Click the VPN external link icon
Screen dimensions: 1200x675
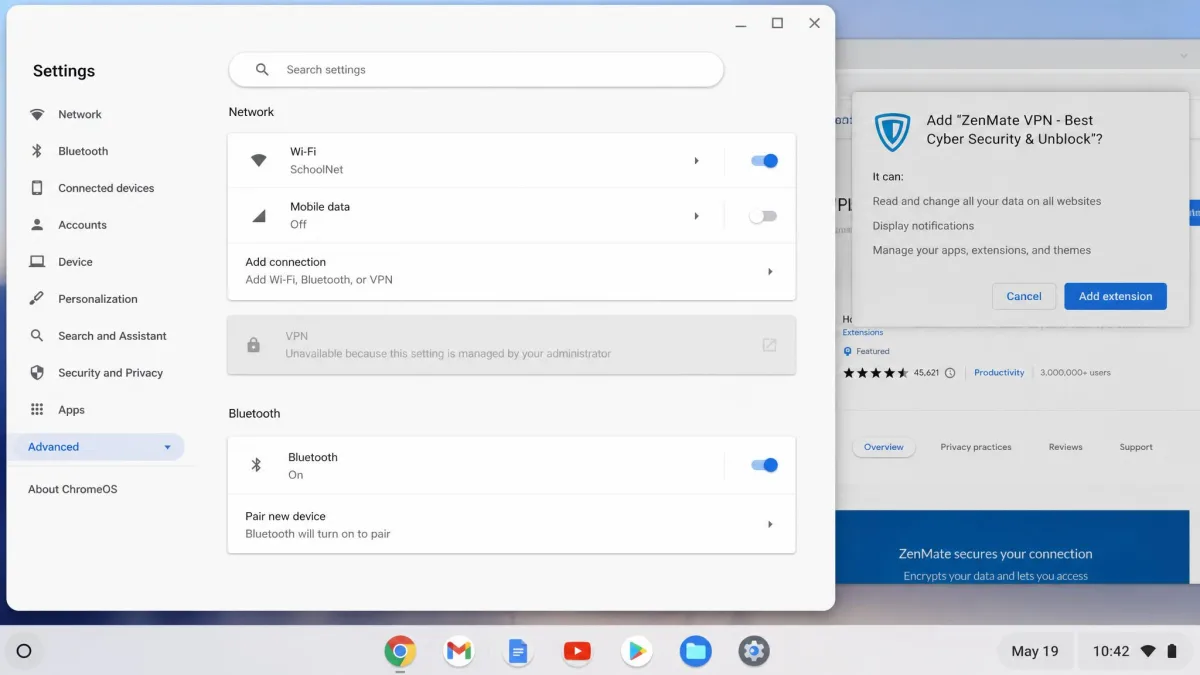[x=769, y=345]
